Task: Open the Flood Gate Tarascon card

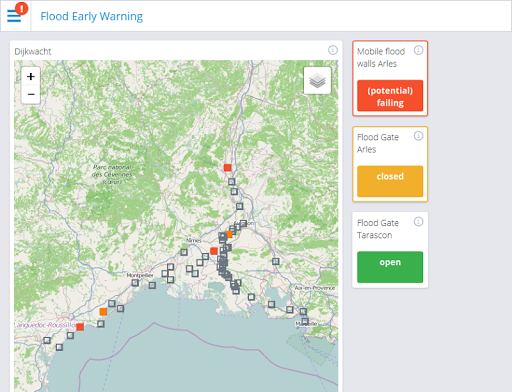Action: [390, 250]
